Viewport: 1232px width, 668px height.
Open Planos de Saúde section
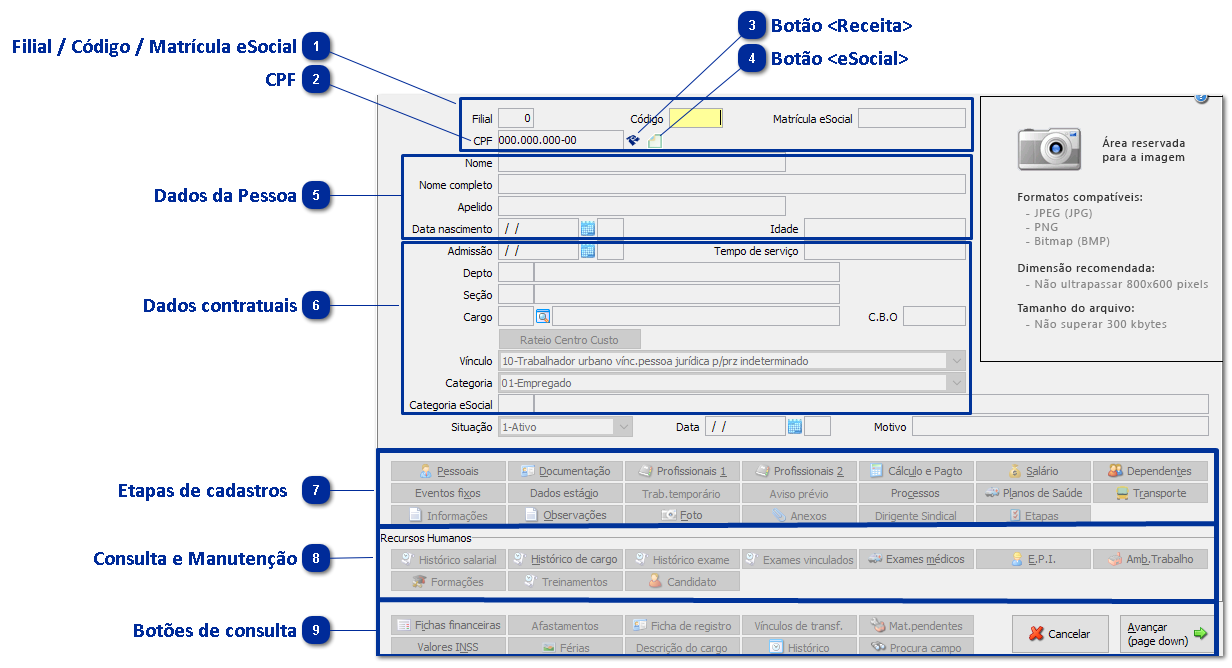1033,493
